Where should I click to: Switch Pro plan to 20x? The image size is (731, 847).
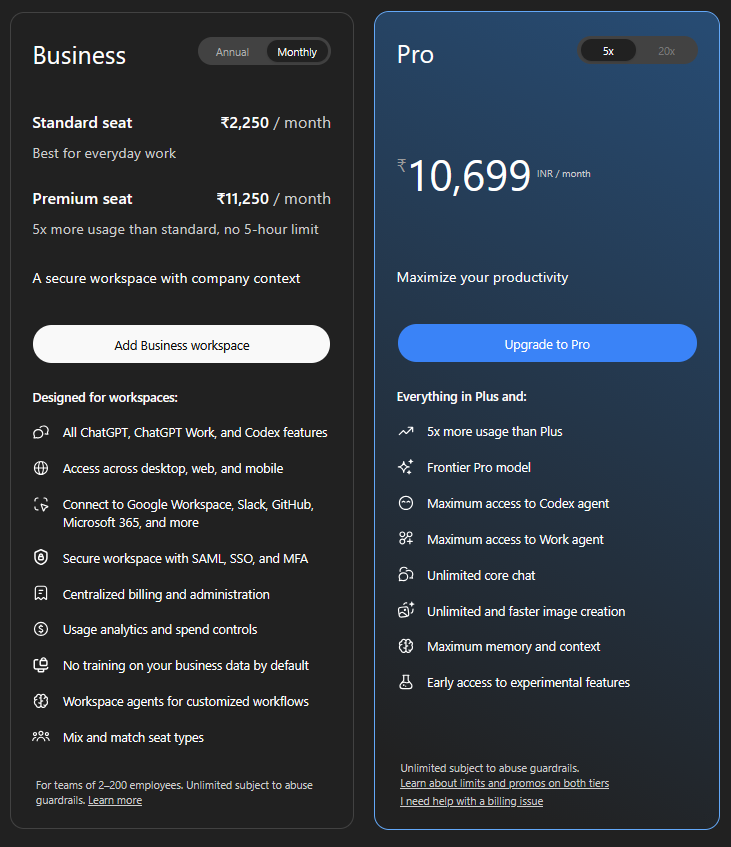point(666,51)
